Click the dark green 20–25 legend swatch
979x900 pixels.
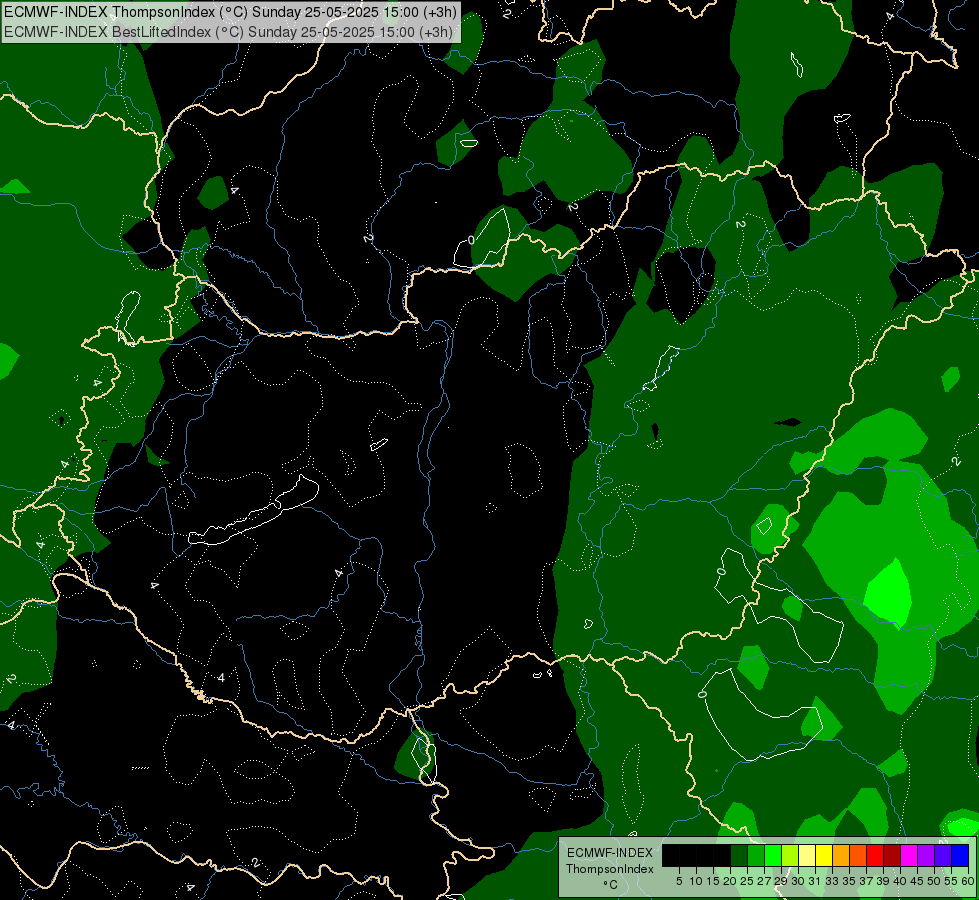tap(739, 856)
